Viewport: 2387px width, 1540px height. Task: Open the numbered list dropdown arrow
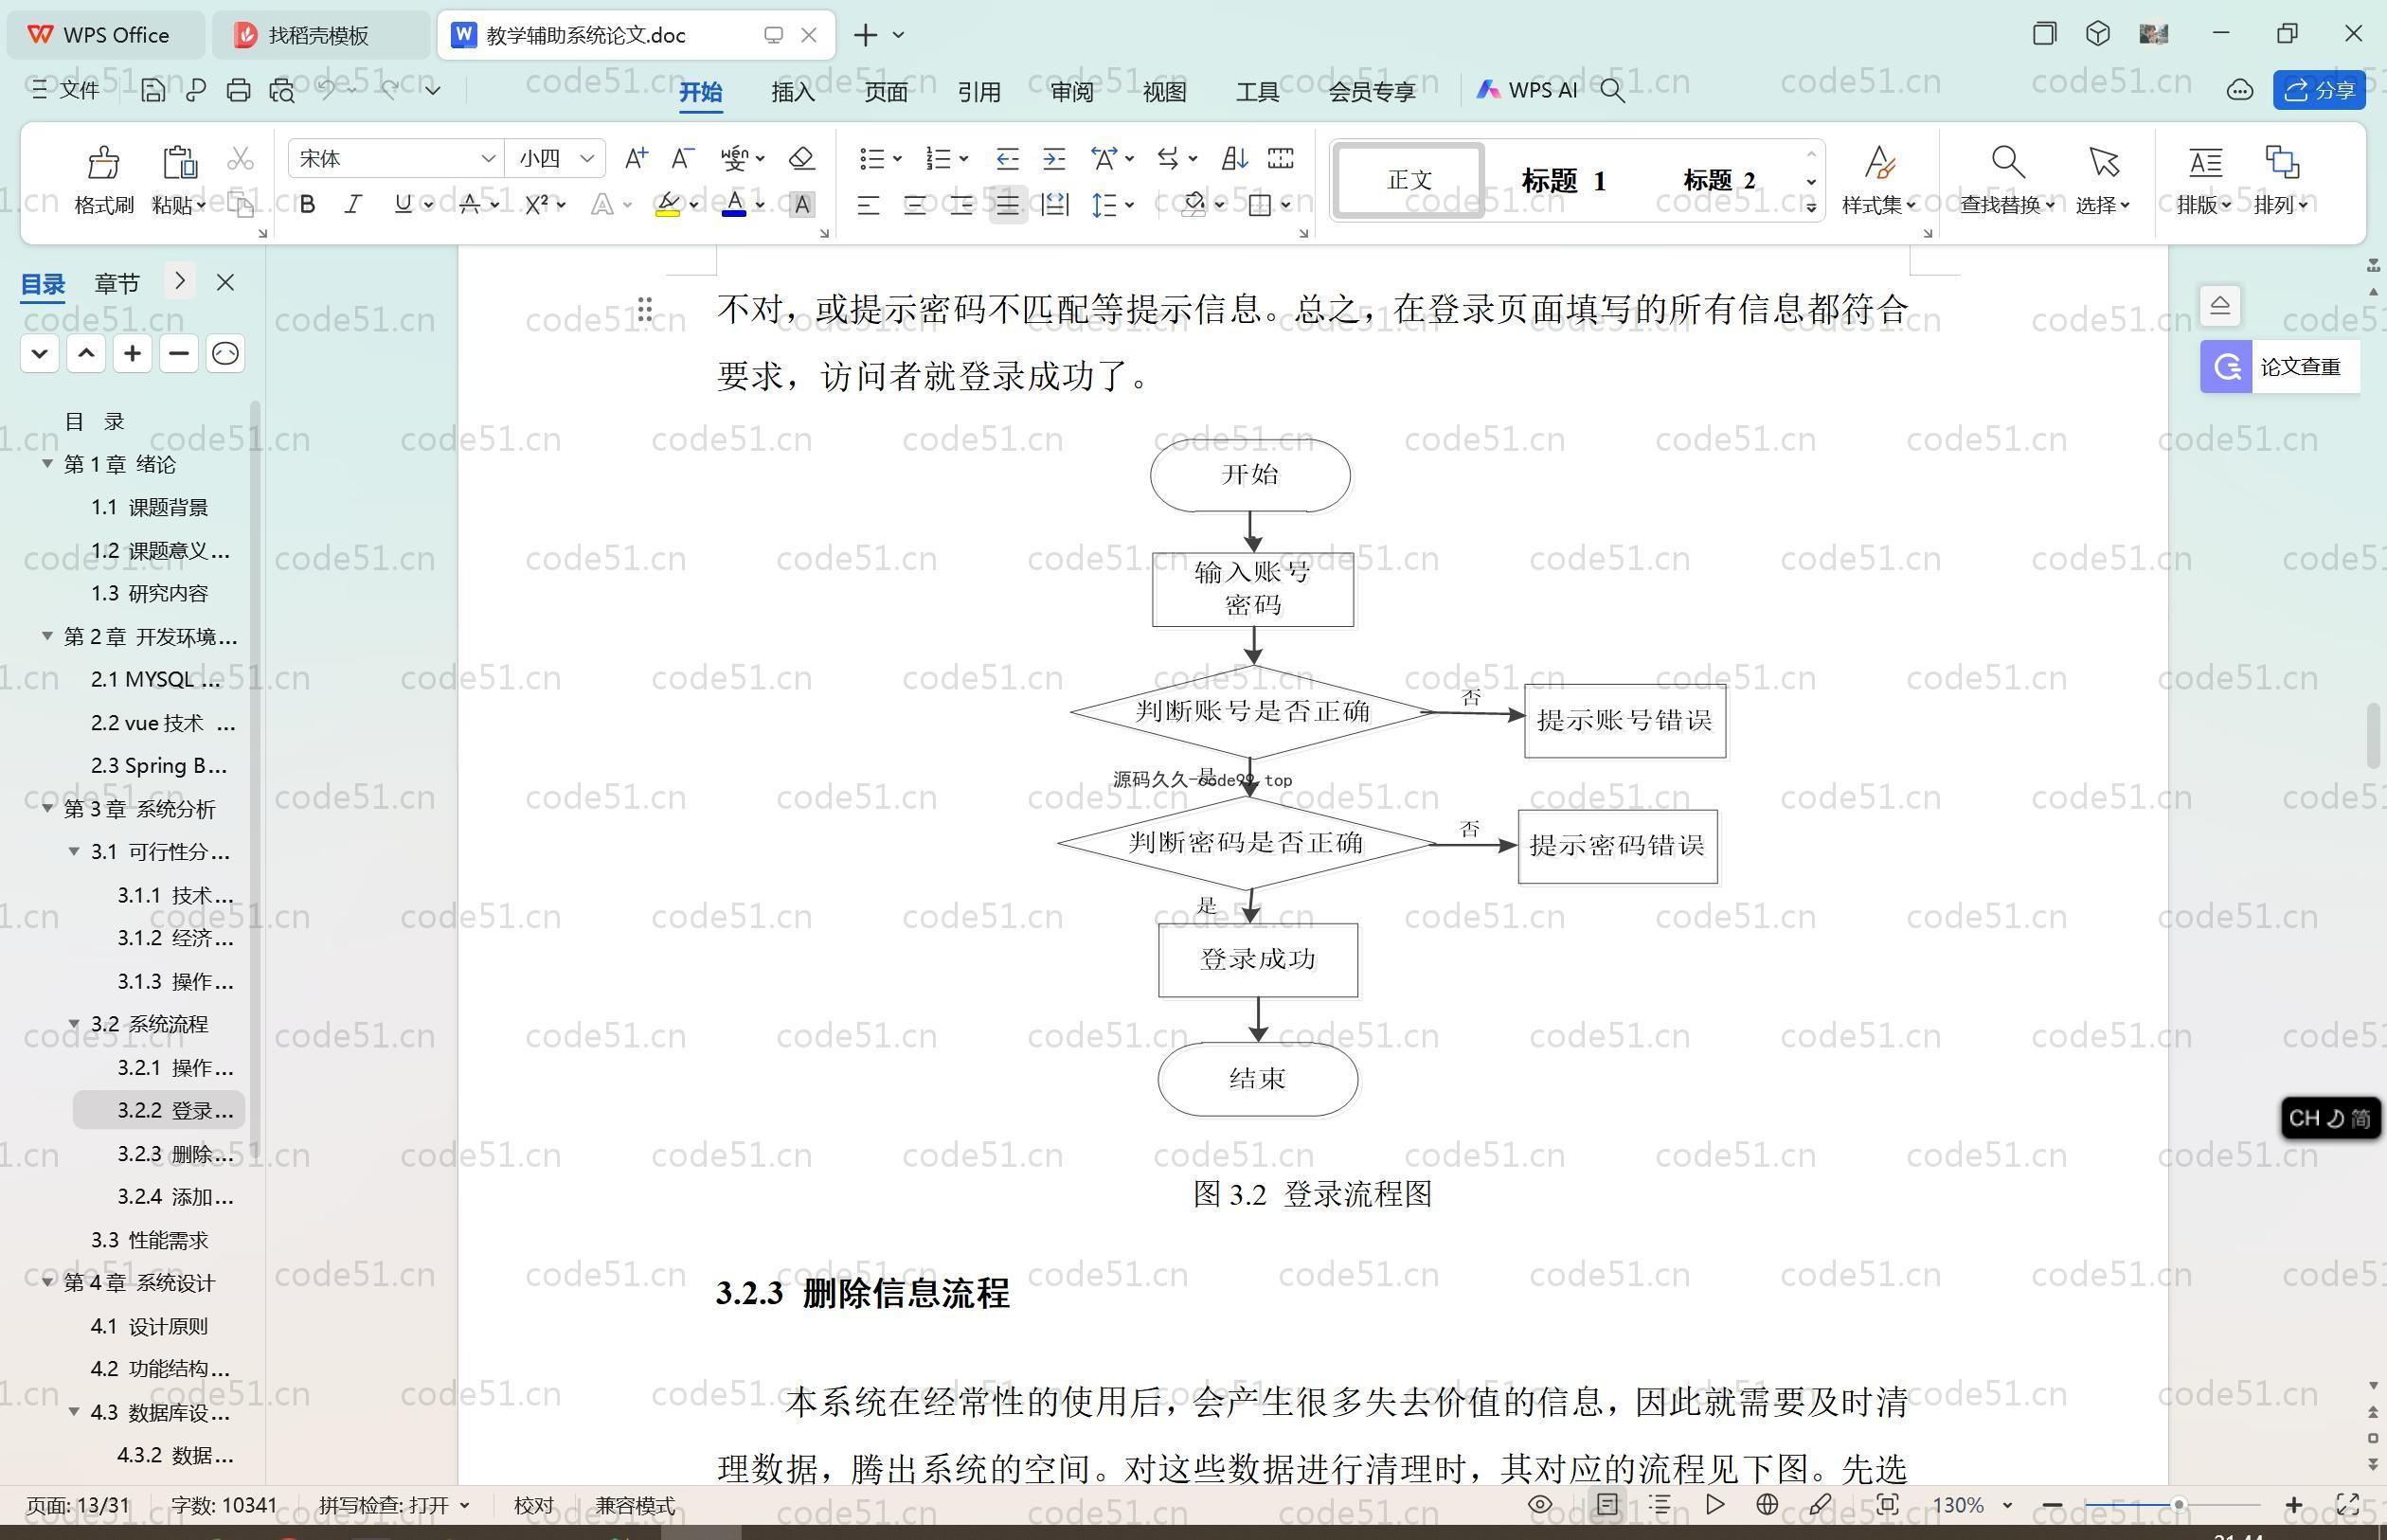click(964, 158)
